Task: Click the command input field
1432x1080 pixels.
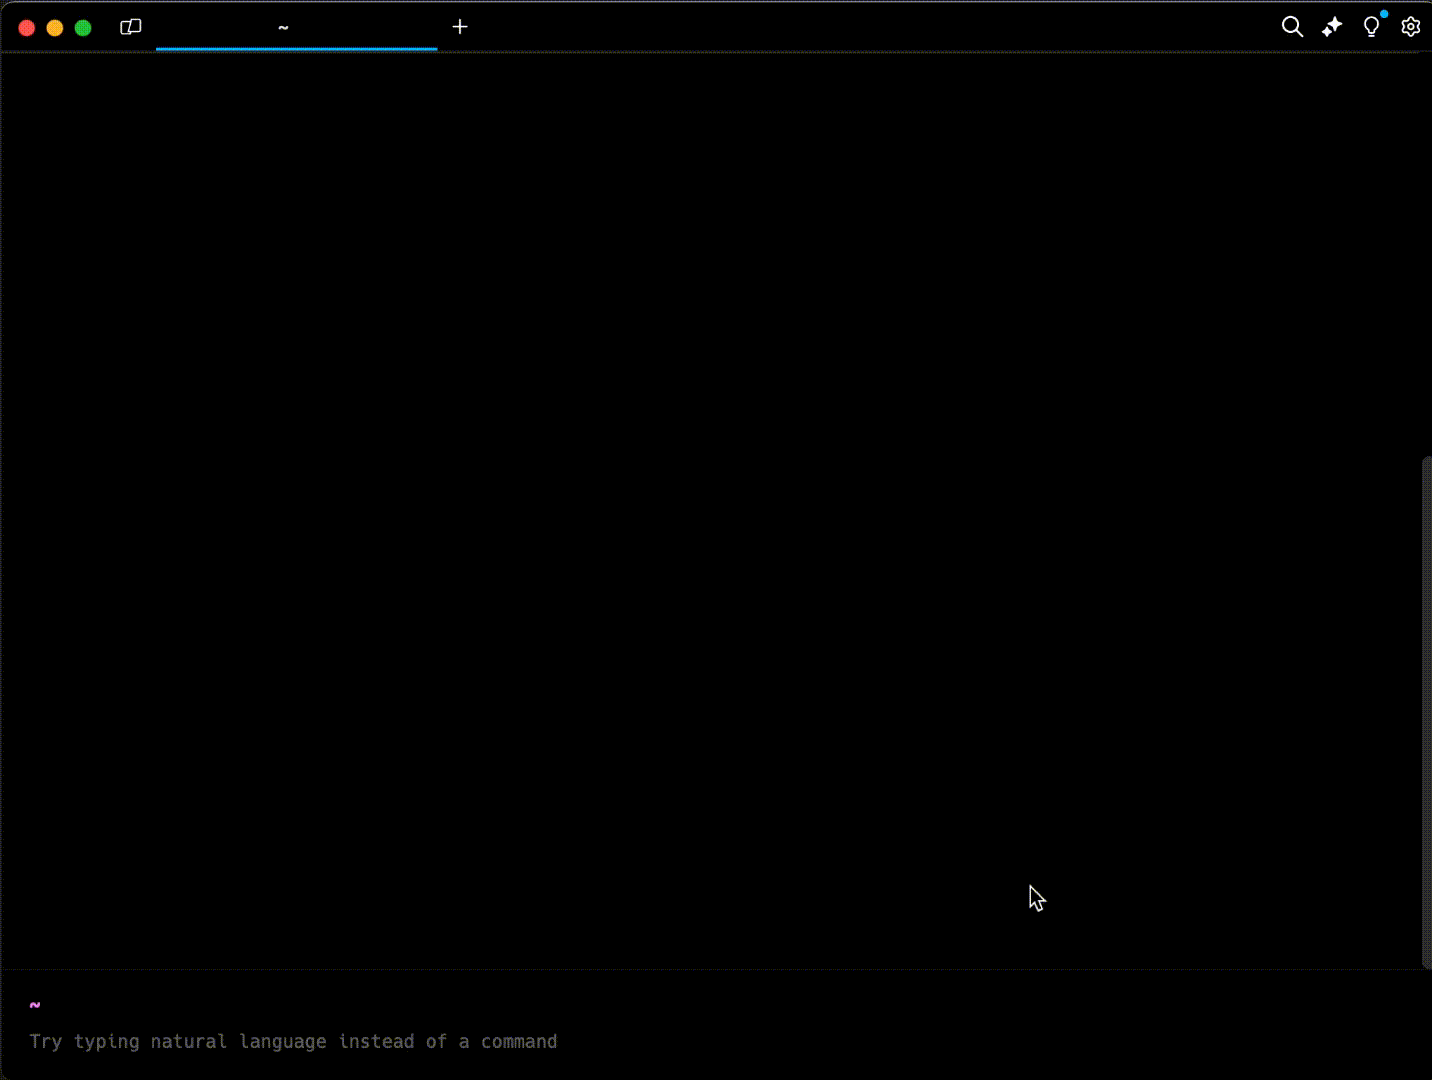Action: tap(716, 1041)
